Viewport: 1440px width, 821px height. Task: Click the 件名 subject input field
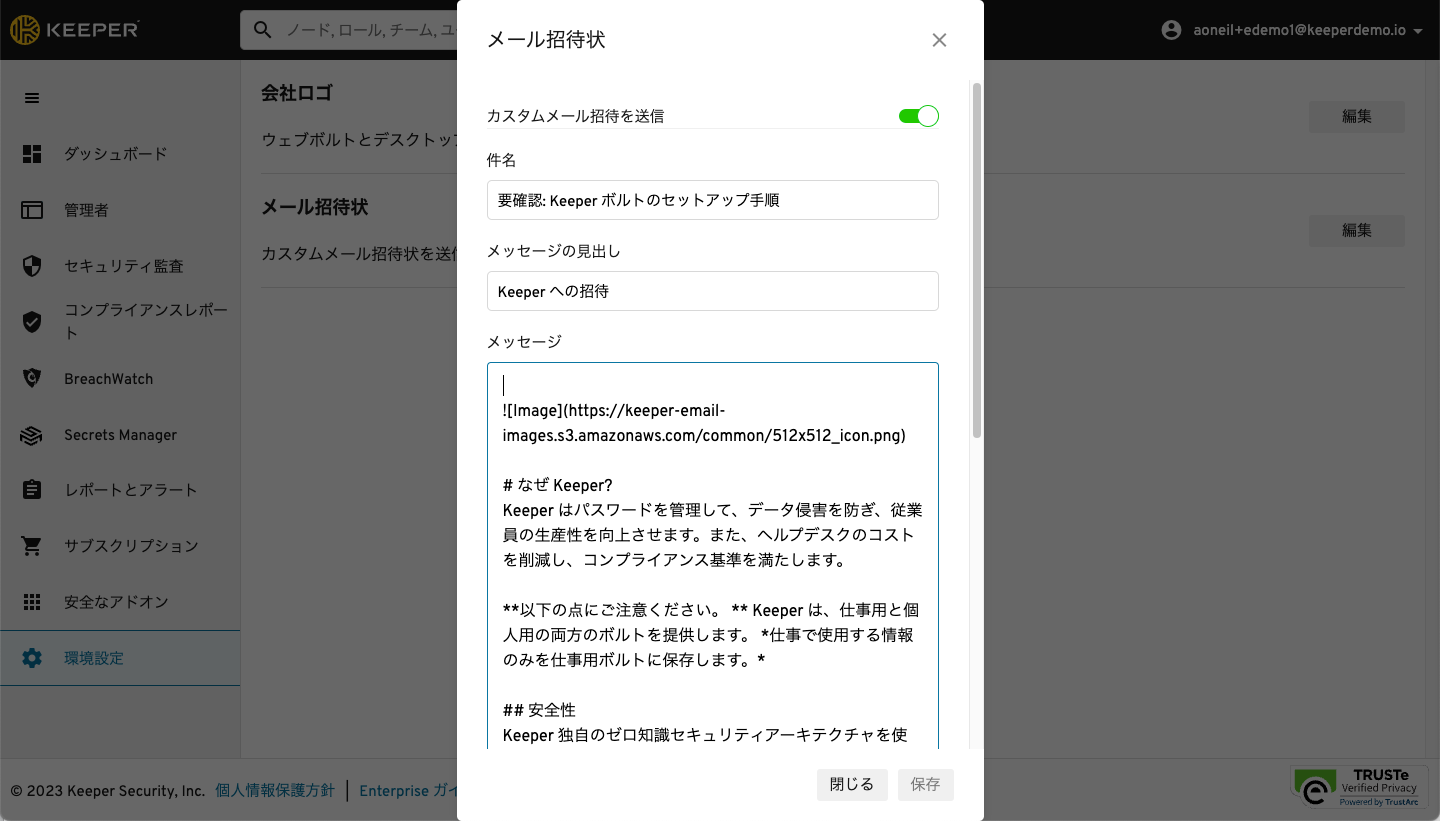[x=712, y=200]
